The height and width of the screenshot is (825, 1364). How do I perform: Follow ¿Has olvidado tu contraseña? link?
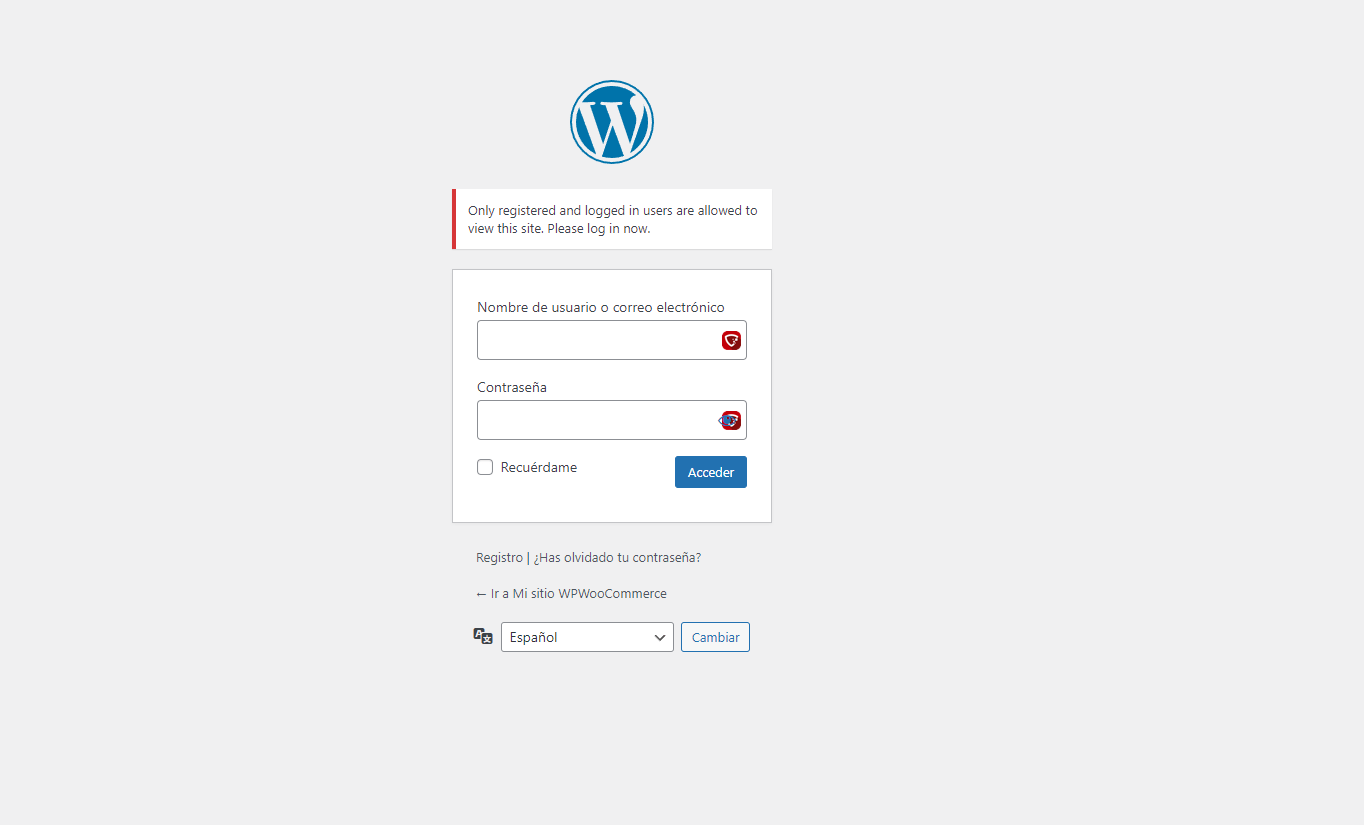click(x=617, y=558)
